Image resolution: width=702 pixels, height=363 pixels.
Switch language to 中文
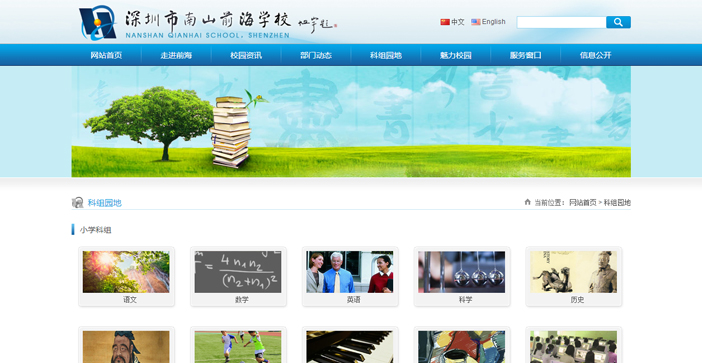[458, 22]
